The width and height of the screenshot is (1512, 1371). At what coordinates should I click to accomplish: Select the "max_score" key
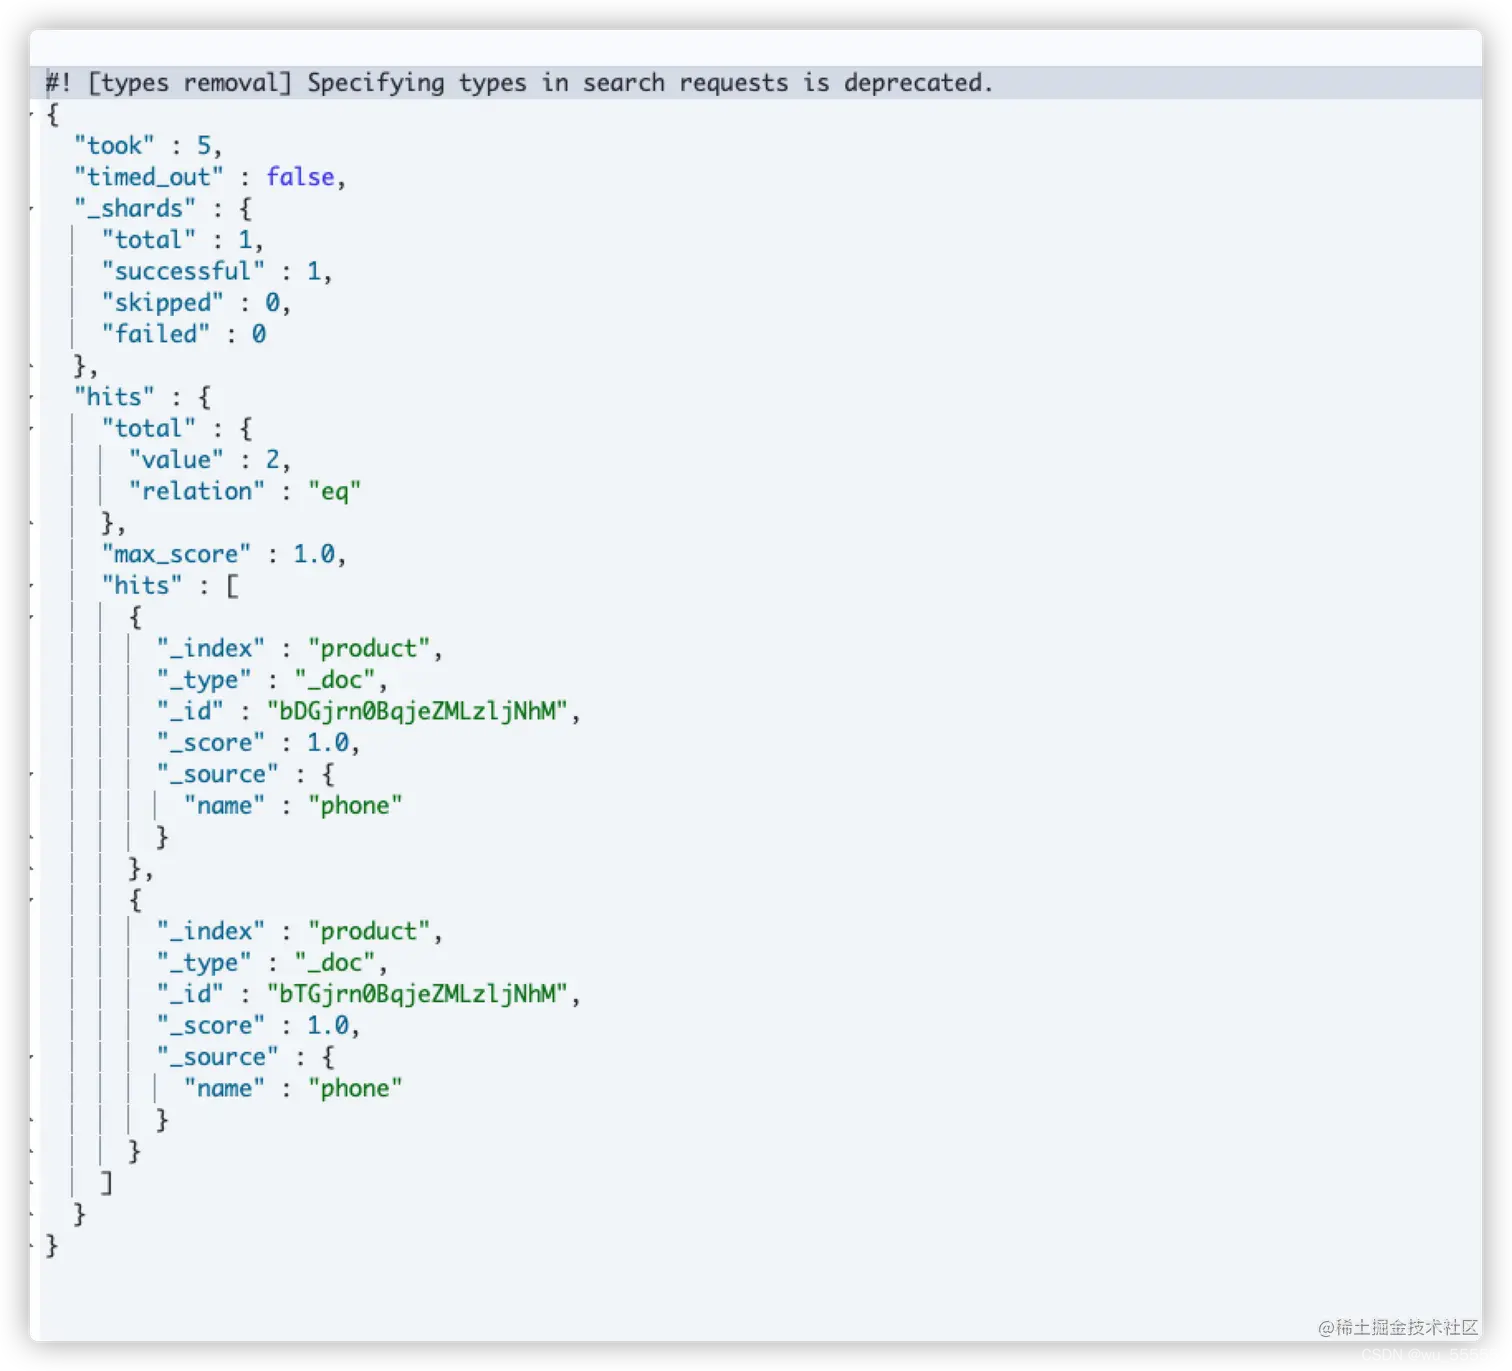[x=176, y=554]
